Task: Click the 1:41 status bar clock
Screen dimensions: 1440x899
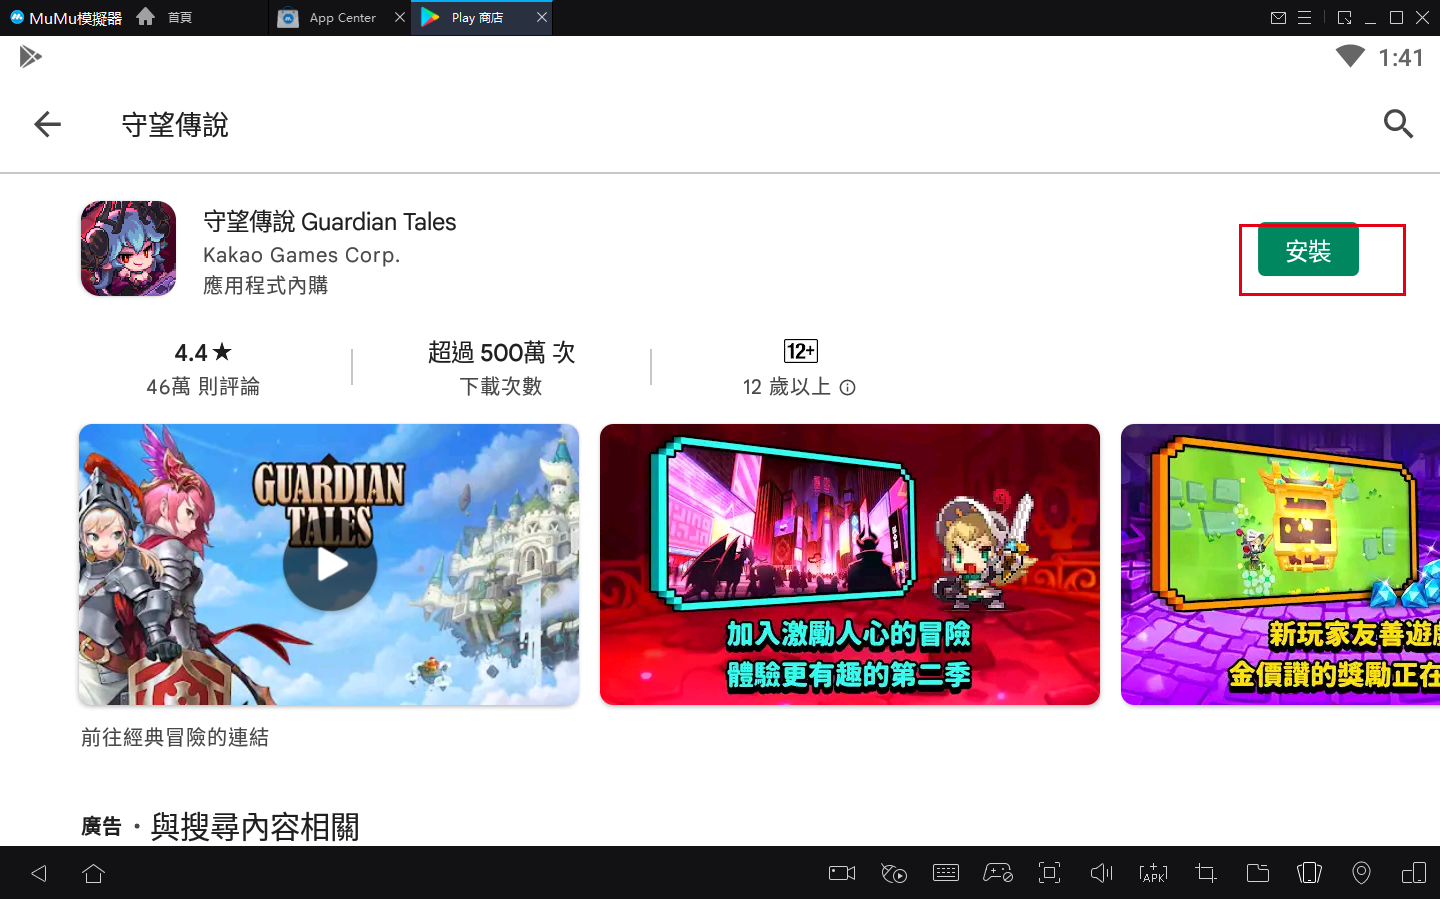Action: pyautogui.click(x=1400, y=58)
